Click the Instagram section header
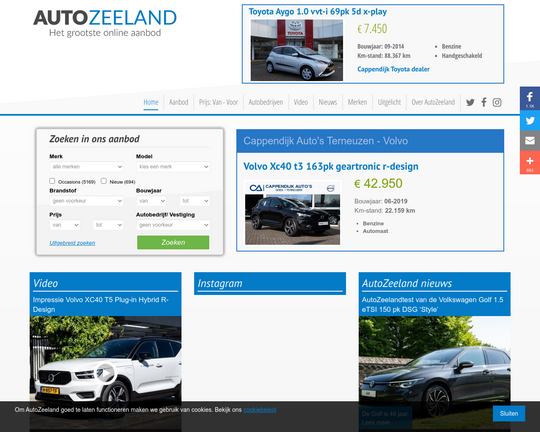540x432 pixels. click(270, 284)
